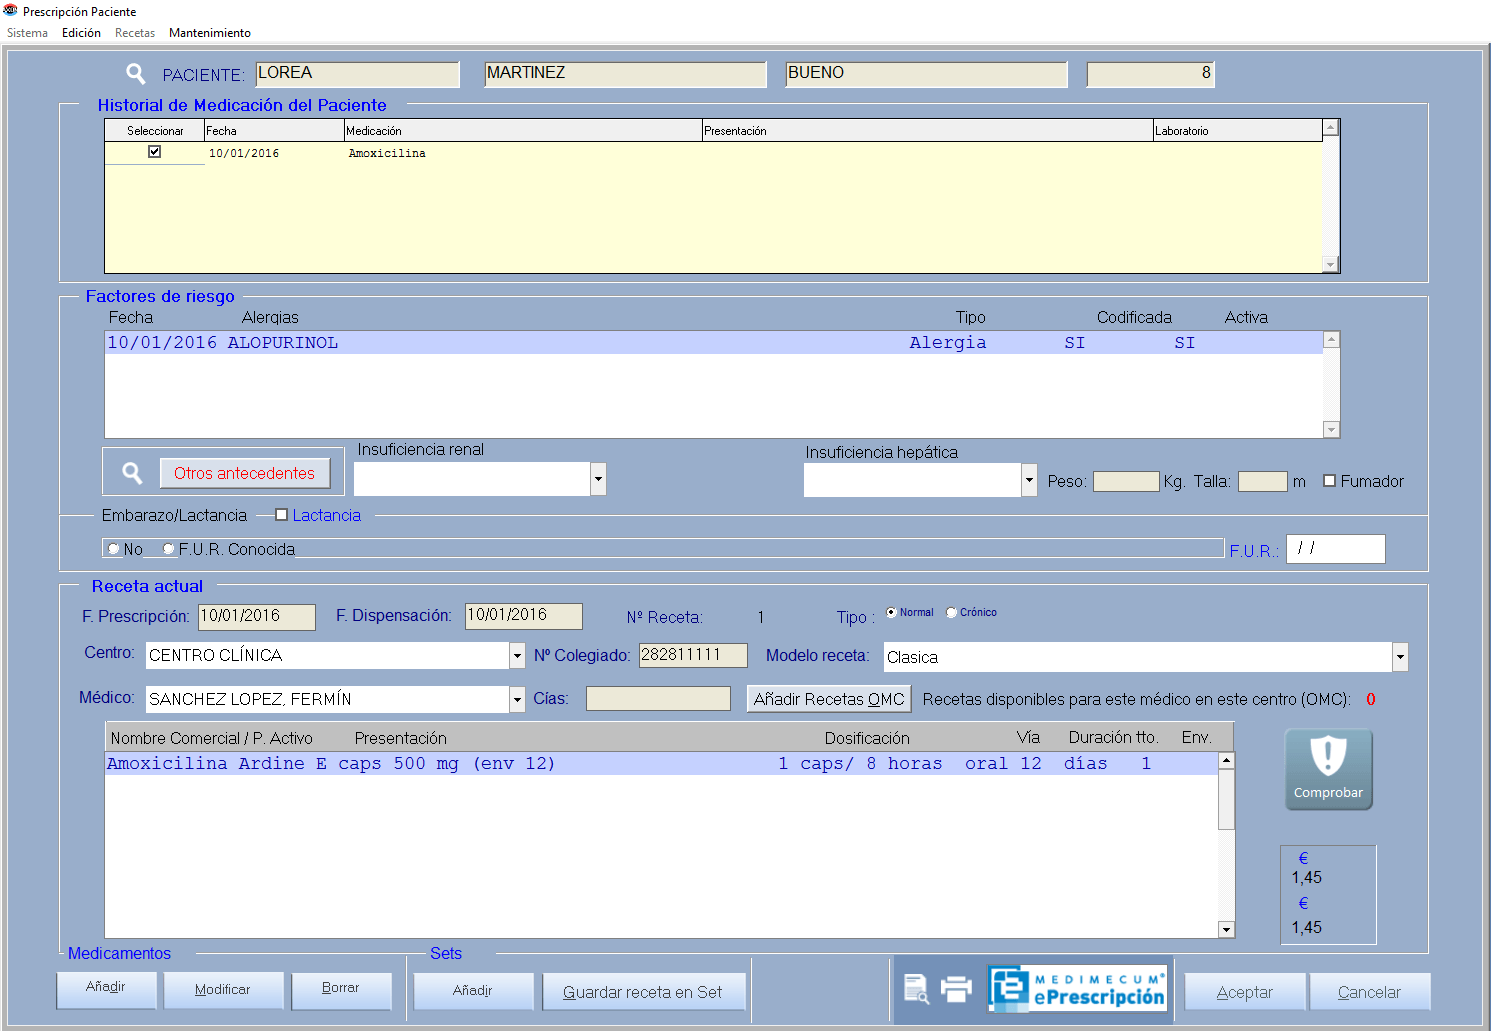The width and height of the screenshot is (1491, 1031).
Task: Uncheck the Amoxicilina history row checkbox
Action: pos(154,152)
